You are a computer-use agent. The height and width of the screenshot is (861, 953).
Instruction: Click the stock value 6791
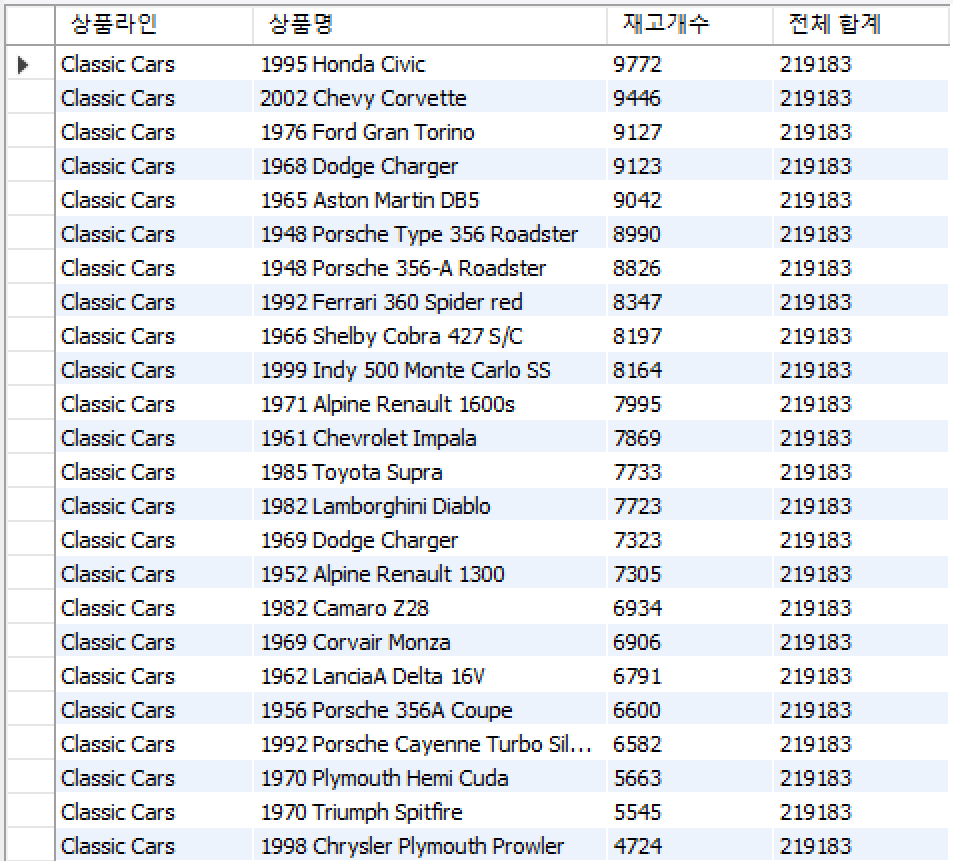pos(637,677)
